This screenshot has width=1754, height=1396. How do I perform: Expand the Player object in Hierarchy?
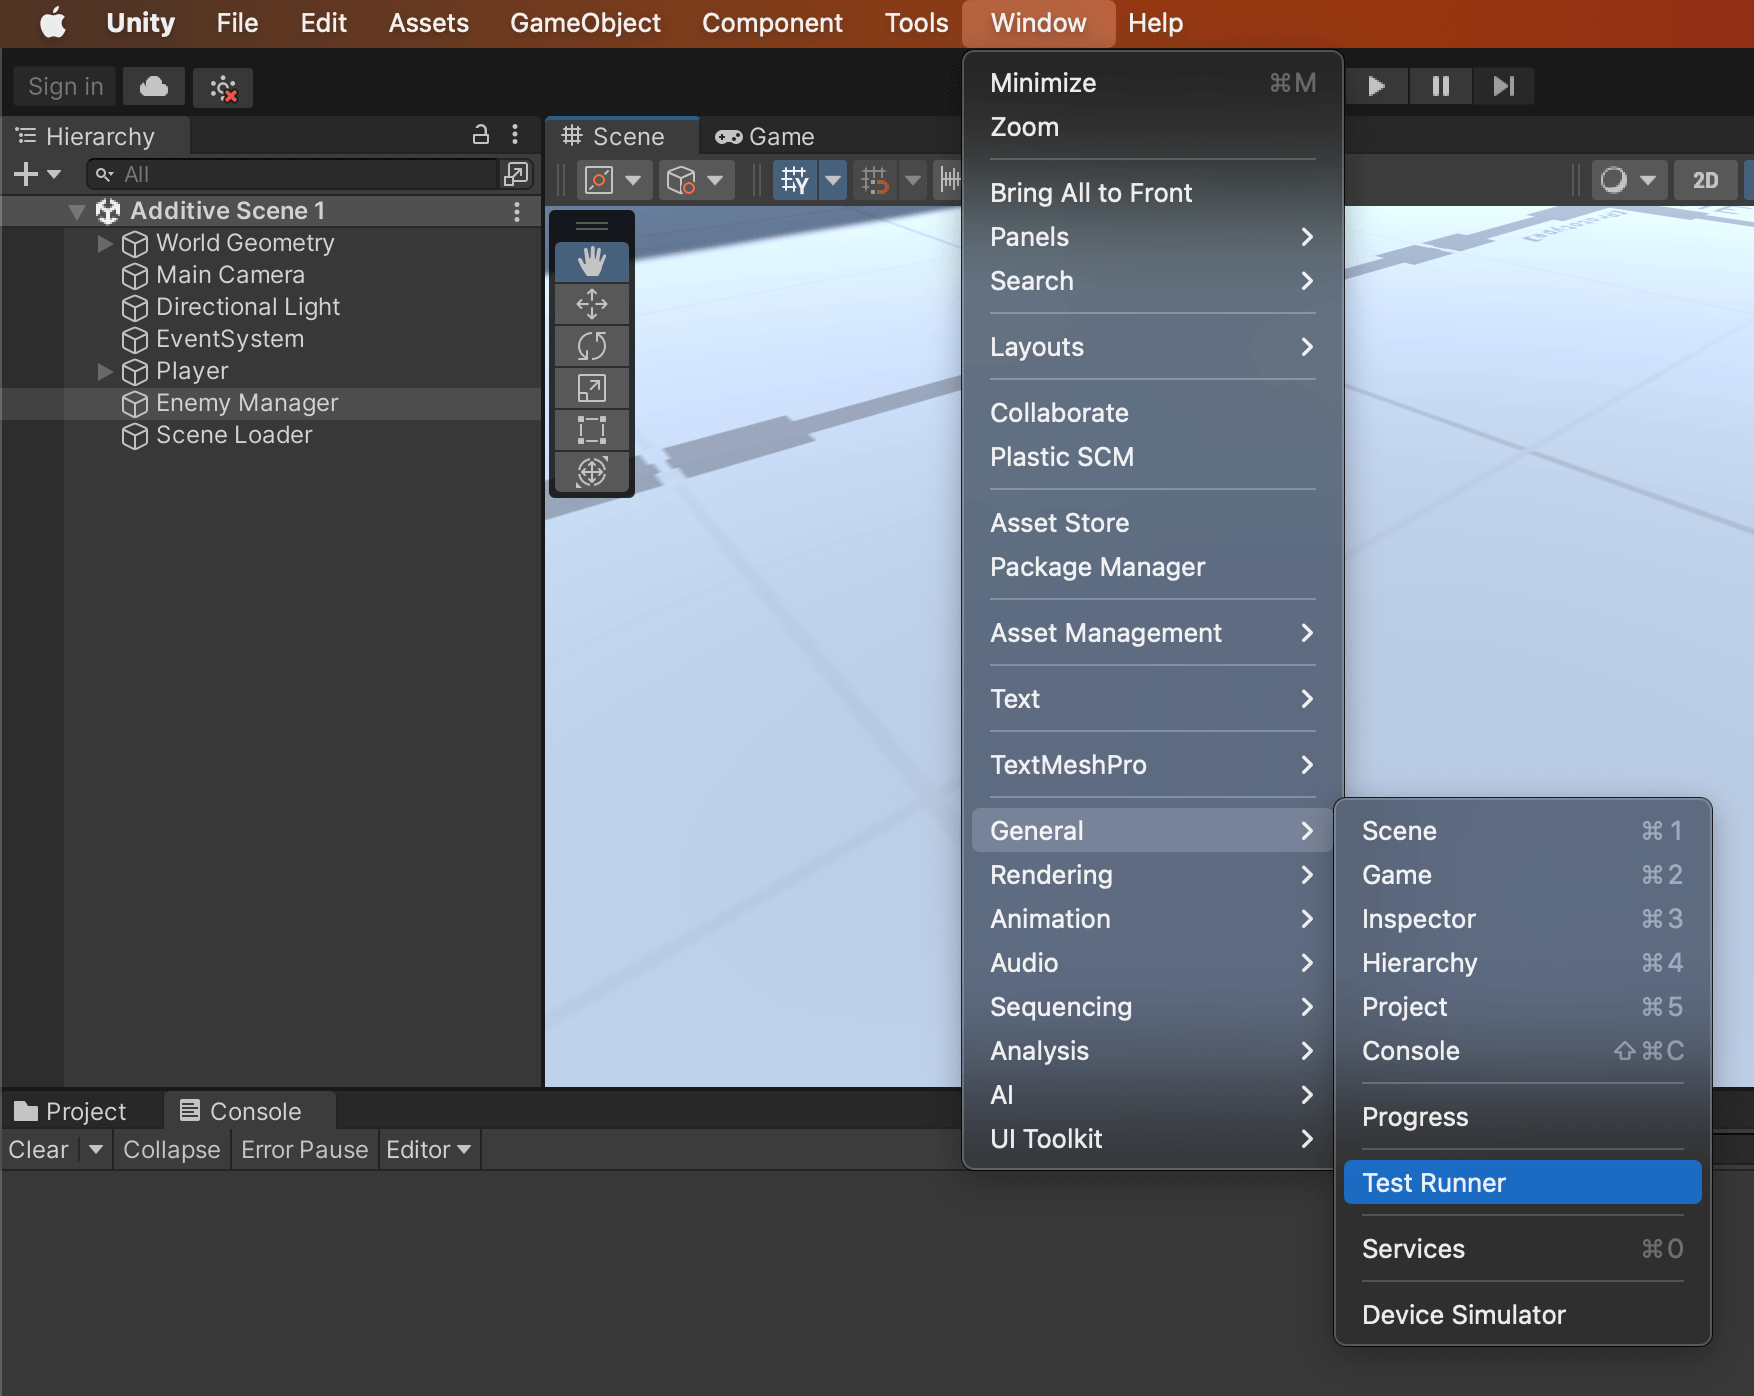[104, 371]
